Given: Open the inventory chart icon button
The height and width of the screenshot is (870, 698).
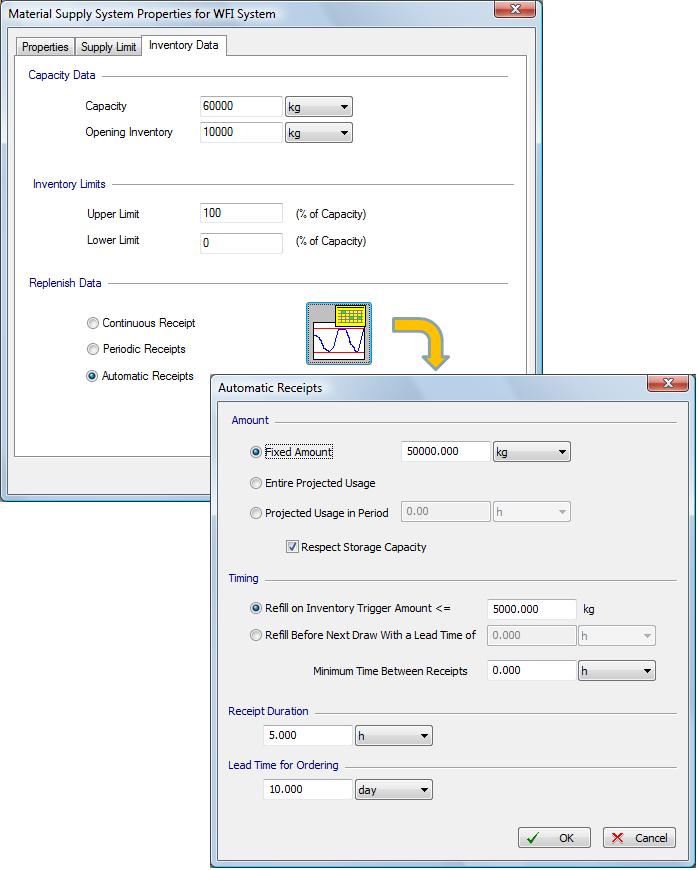Looking at the screenshot, I should [x=339, y=334].
